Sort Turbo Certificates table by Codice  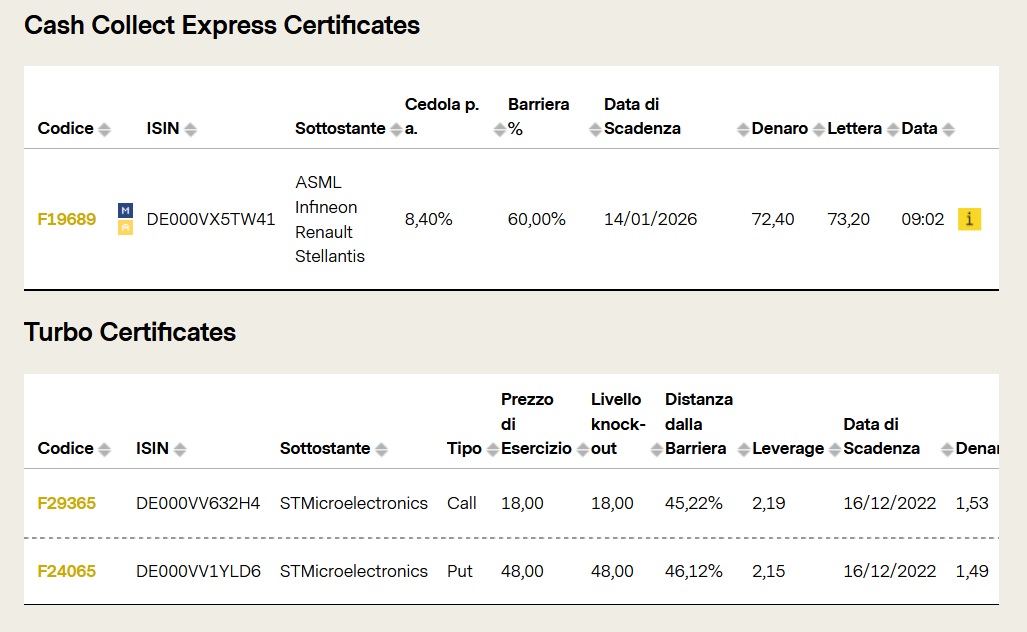click(104, 449)
